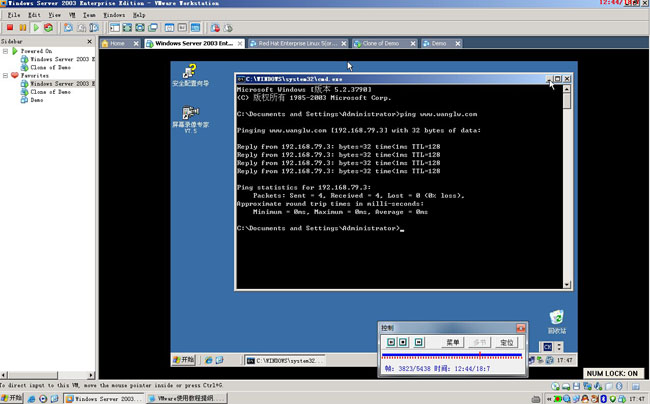Click the QQ penguin icon in system tray
Screen dimensions: 650x404
585,399
